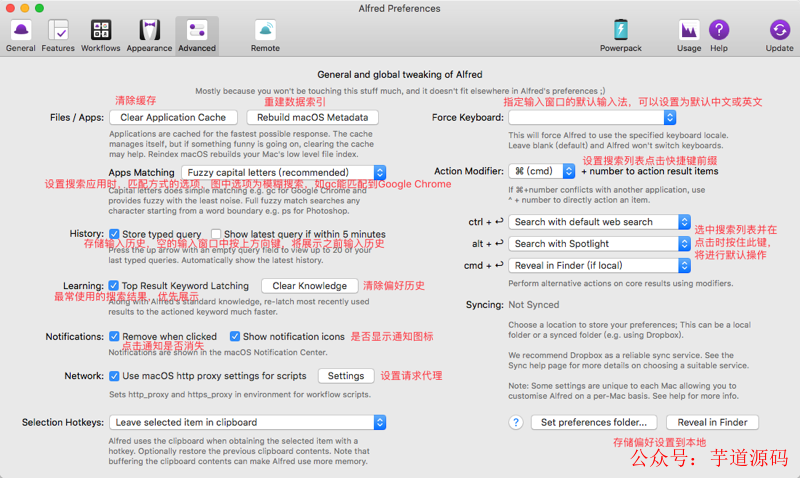Screen dimensions: 800x478
Task: Open the cmd+return Reveal in Finder dropdown
Action: coord(599,265)
